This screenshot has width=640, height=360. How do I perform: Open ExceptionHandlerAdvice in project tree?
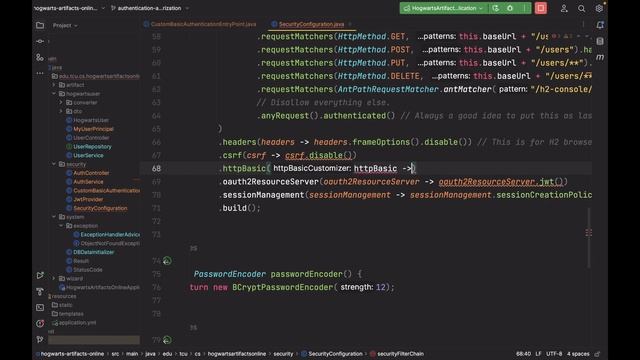110,235
